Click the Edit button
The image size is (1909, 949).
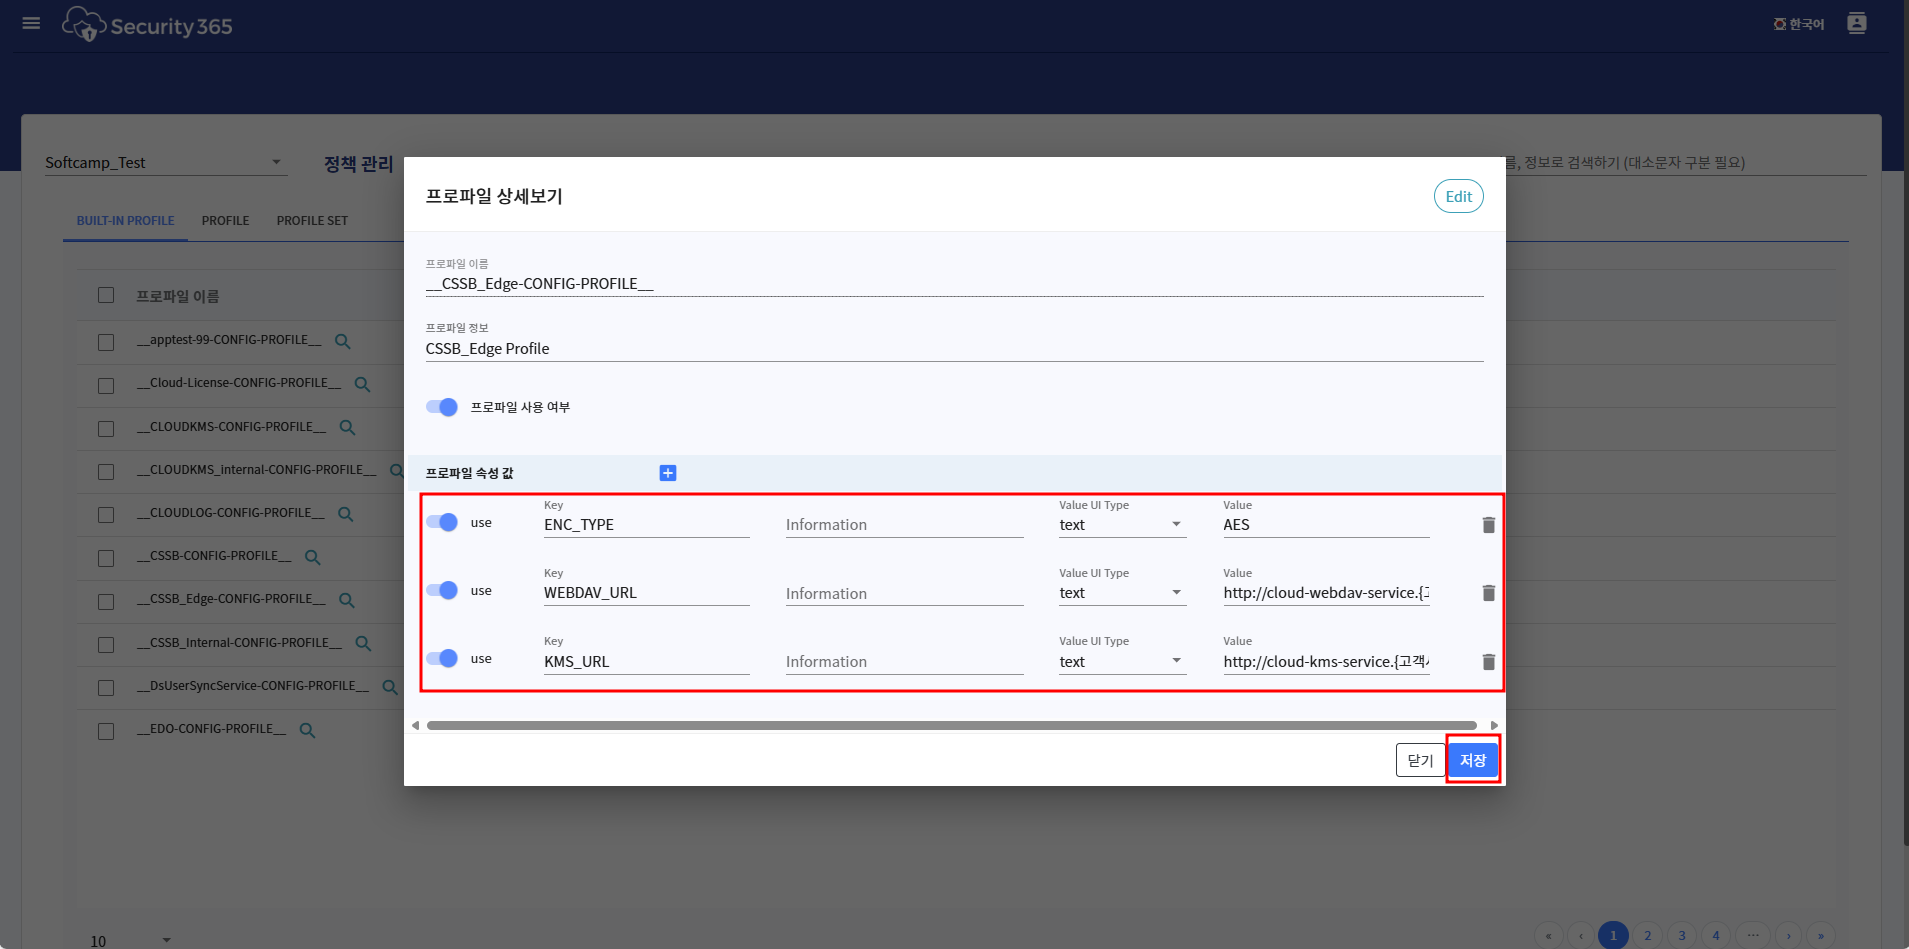coord(1458,196)
